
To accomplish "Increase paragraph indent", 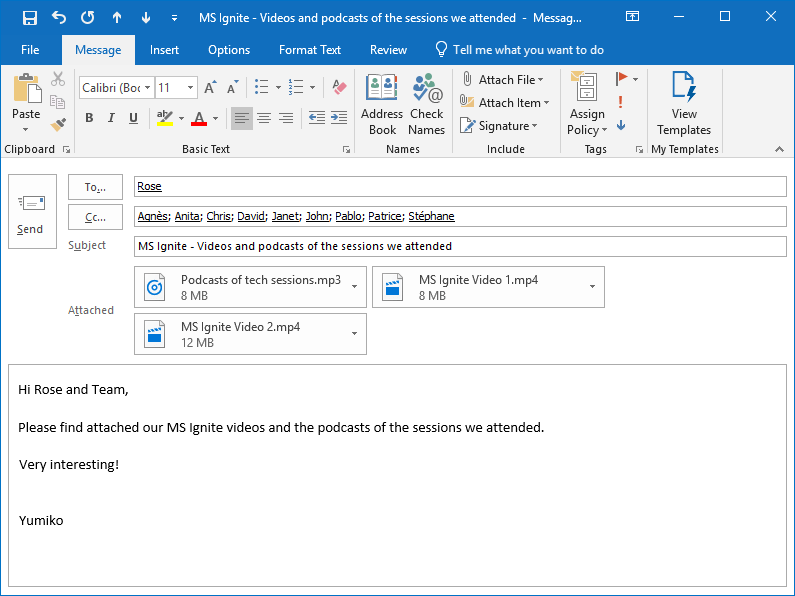I will 339,118.
